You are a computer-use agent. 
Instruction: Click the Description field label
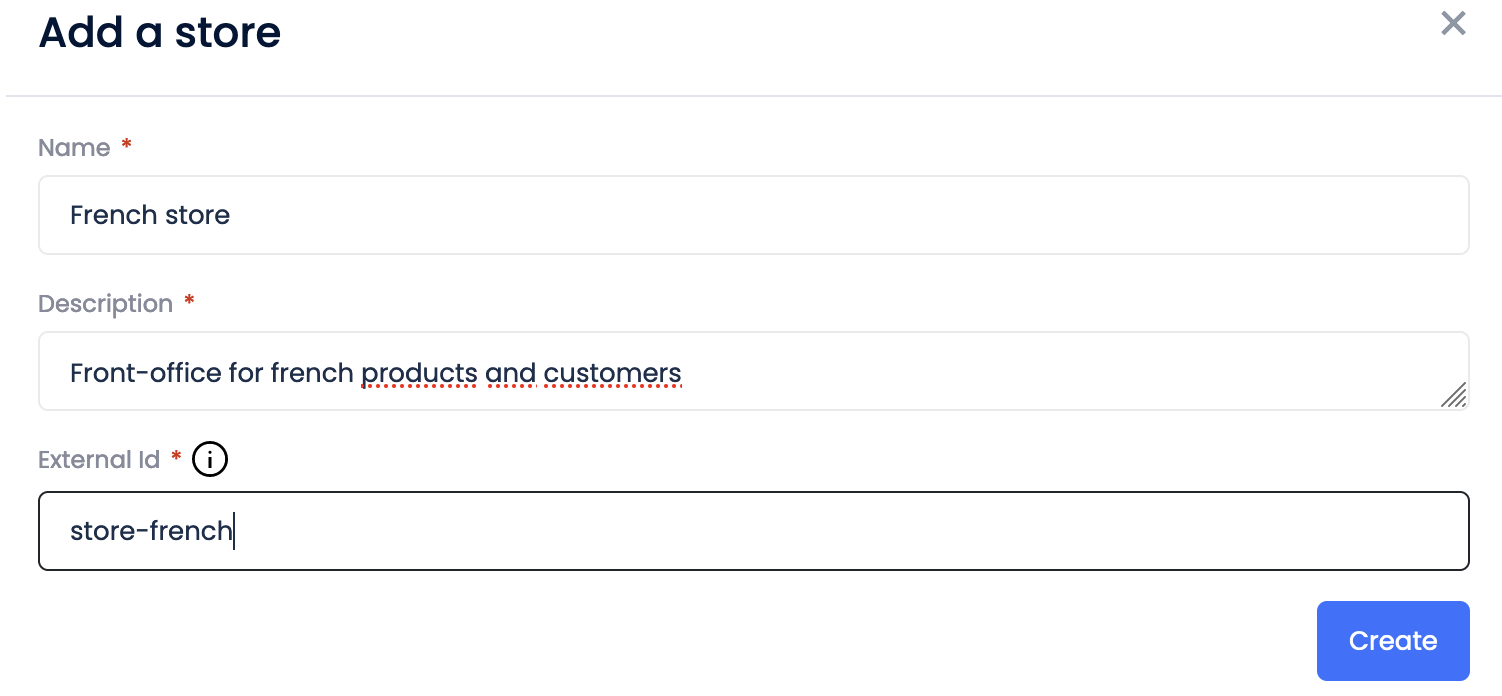tap(105, 304)
